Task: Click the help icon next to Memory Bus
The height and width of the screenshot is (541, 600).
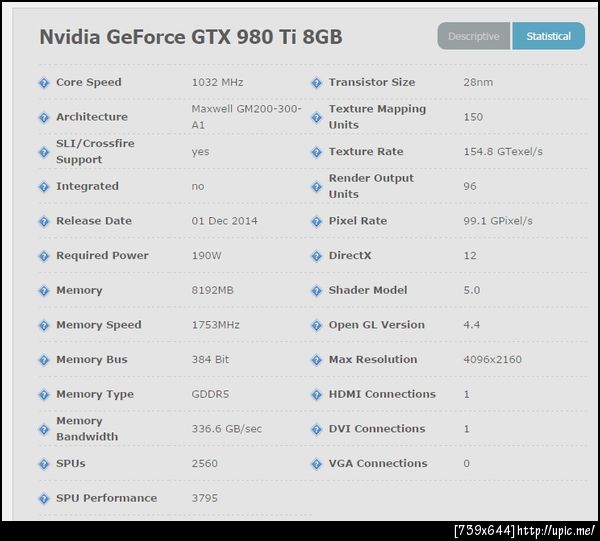Action: point(44,360)
